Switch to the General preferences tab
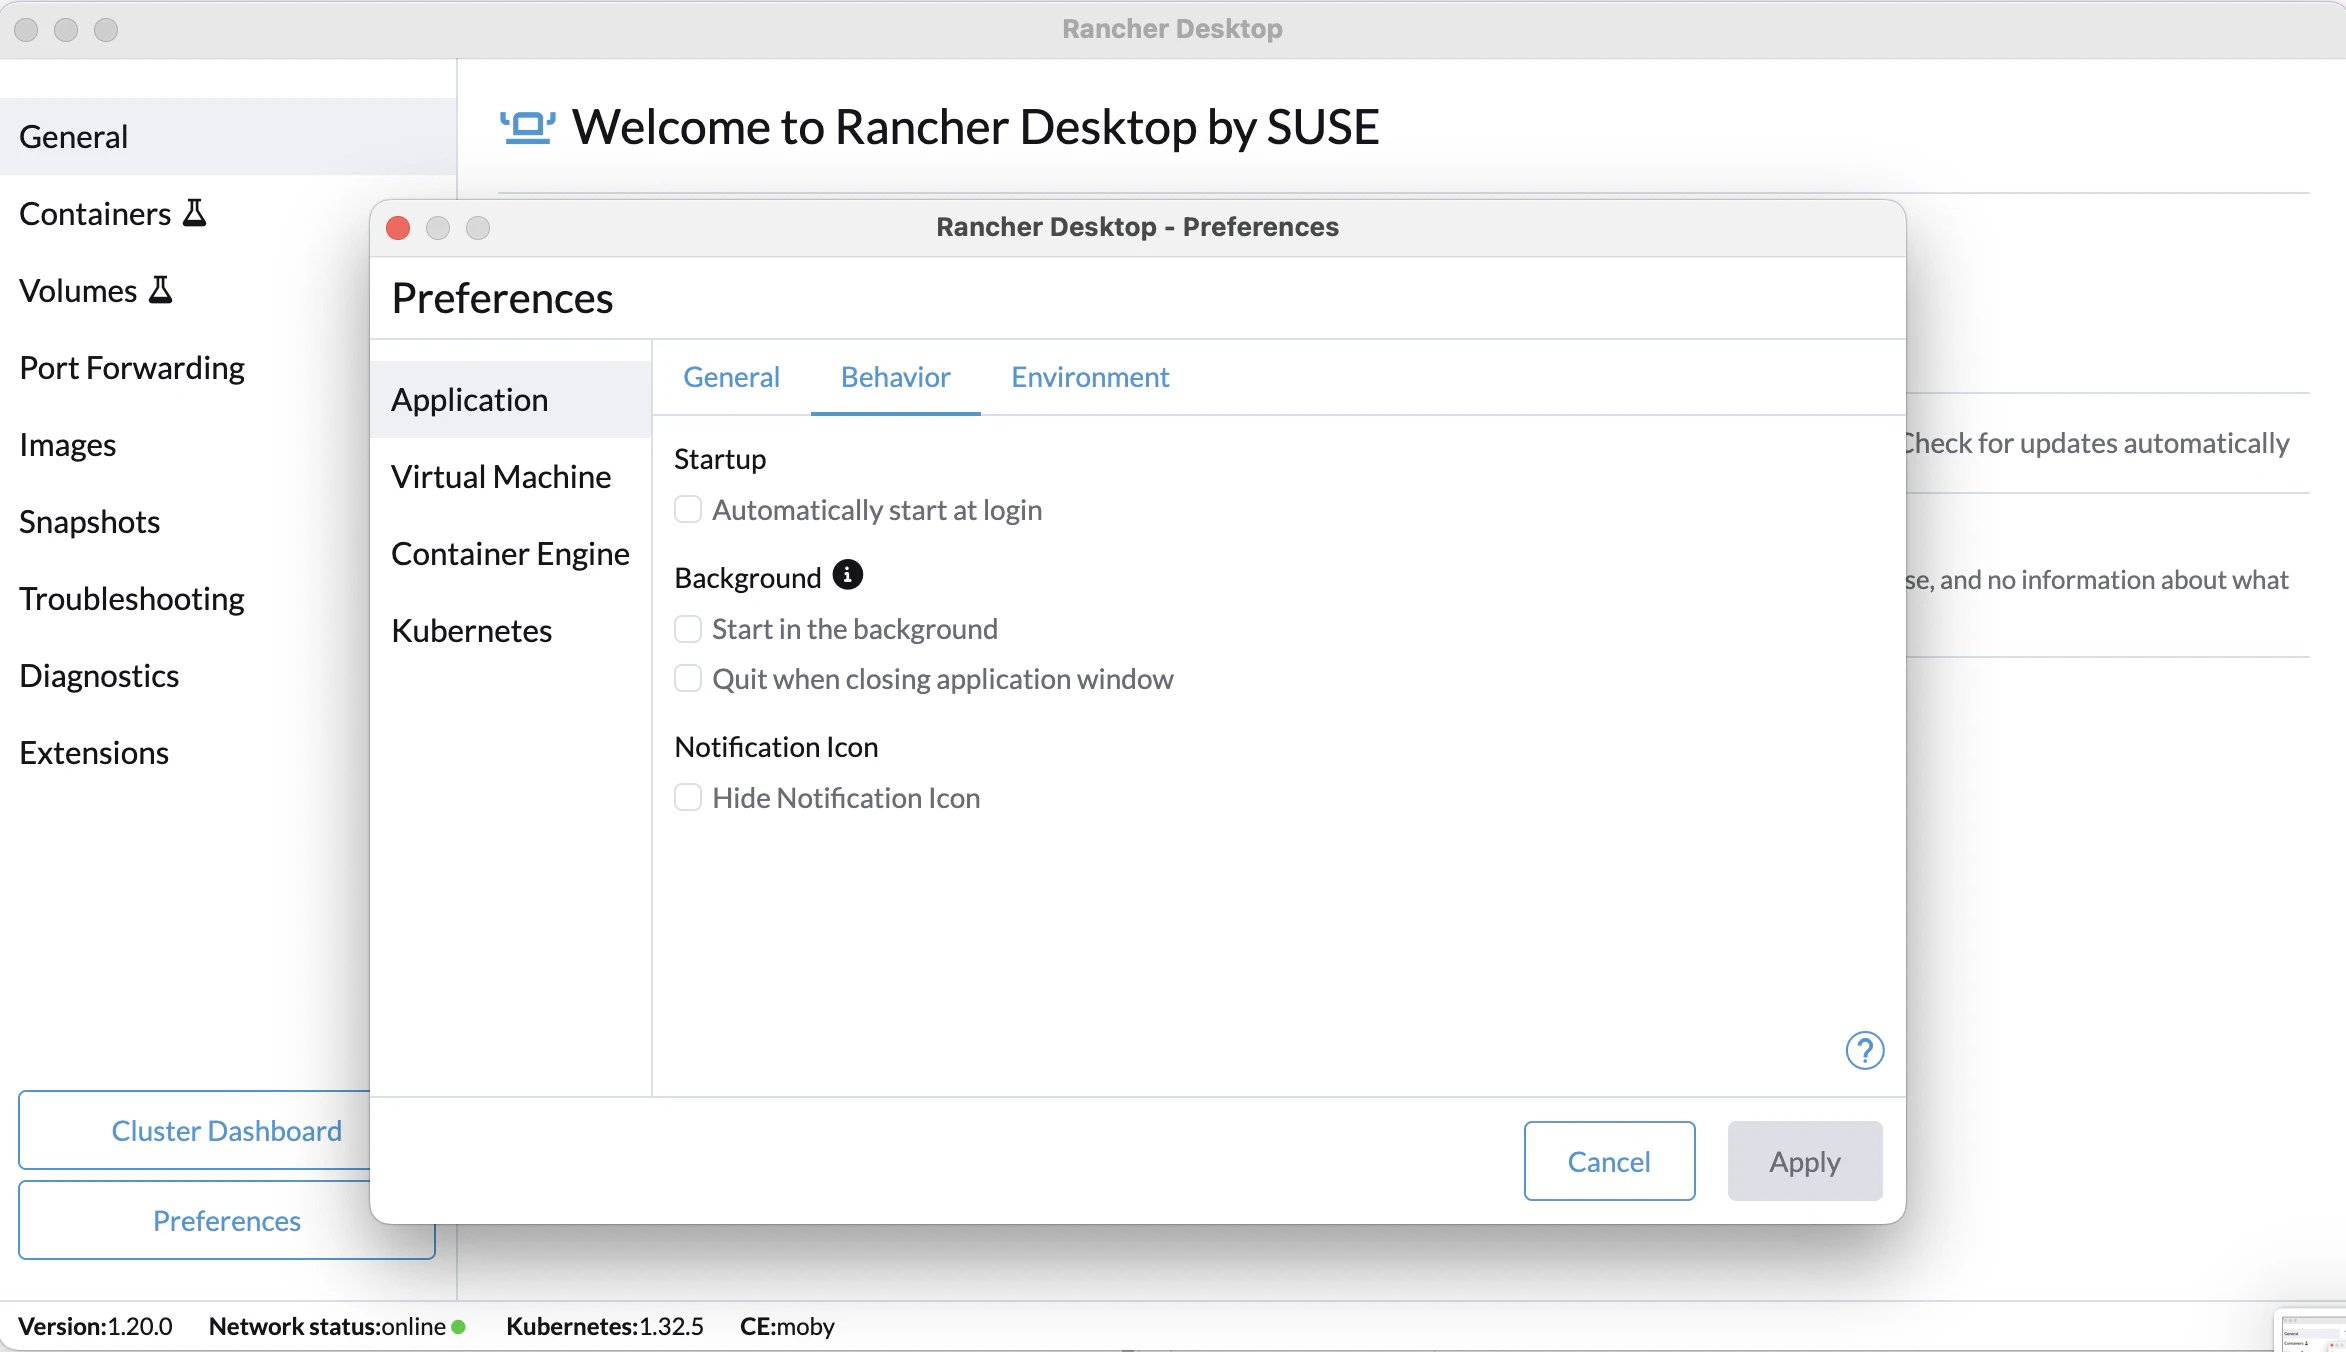This screenshot has width=2346, height=1352. click(x=731, y=377)
